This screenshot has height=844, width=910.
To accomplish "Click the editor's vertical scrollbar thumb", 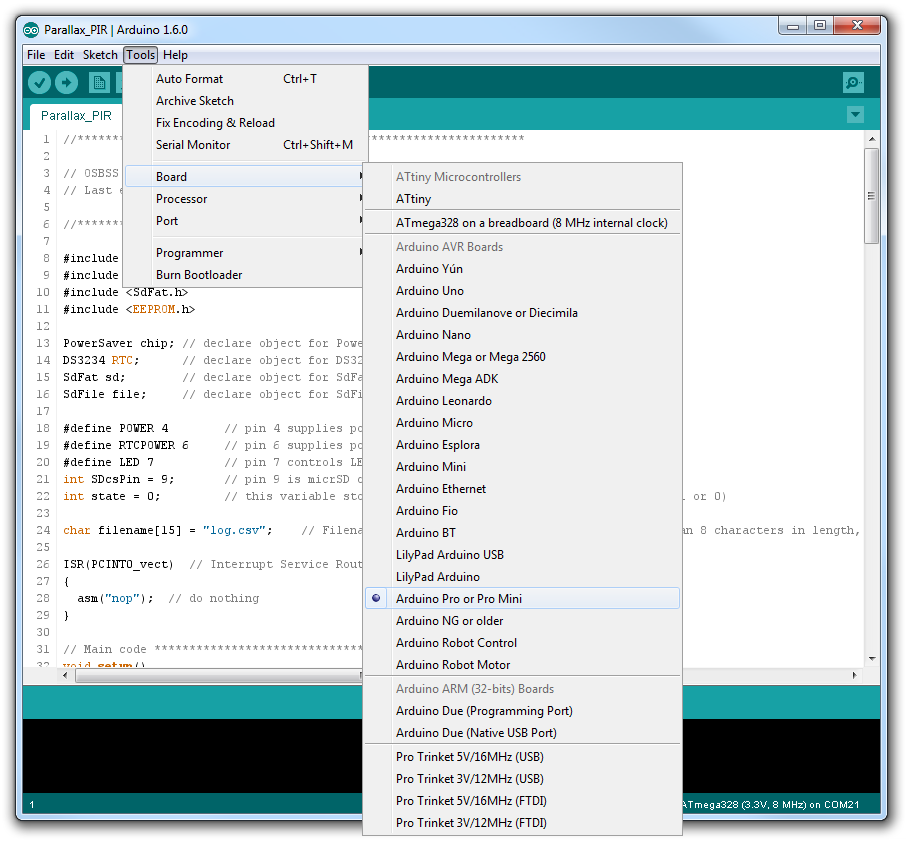I will pos(871,196).
